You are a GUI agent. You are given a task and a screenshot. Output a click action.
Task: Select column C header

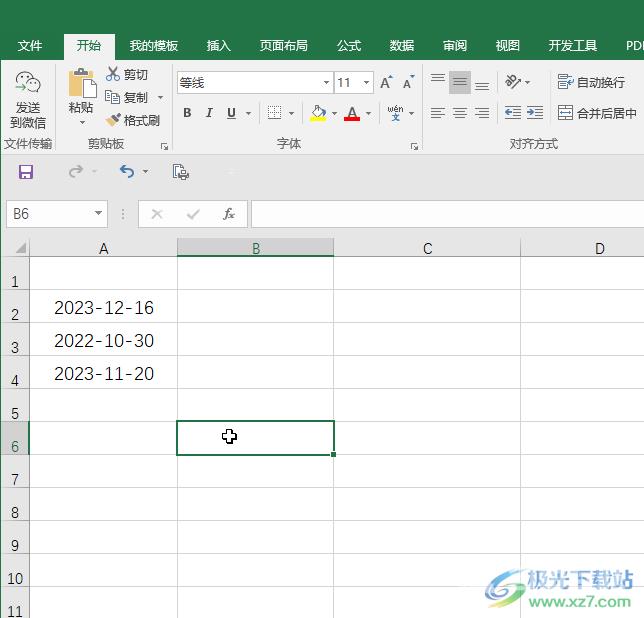point(427,248)
